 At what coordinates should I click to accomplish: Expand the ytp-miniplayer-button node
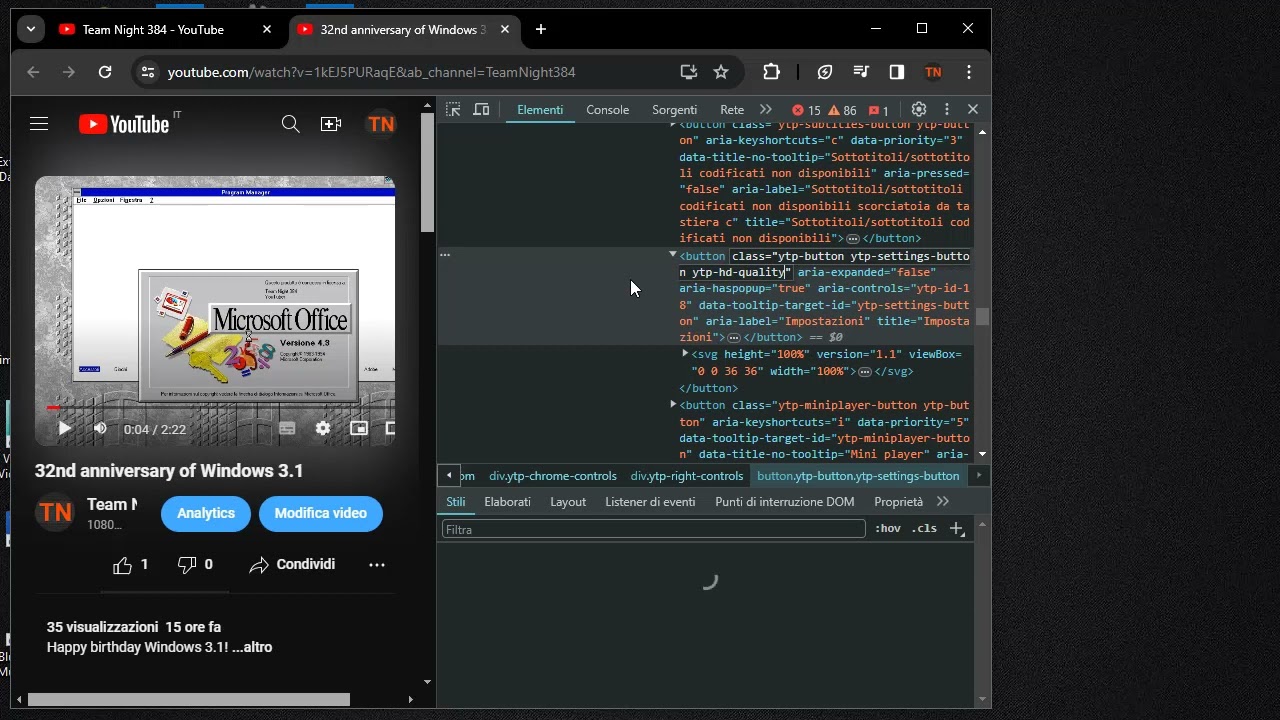point(673,405)
